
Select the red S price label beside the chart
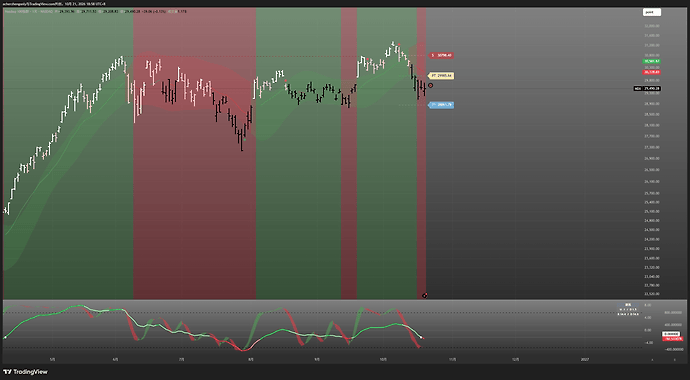(440, 55)
